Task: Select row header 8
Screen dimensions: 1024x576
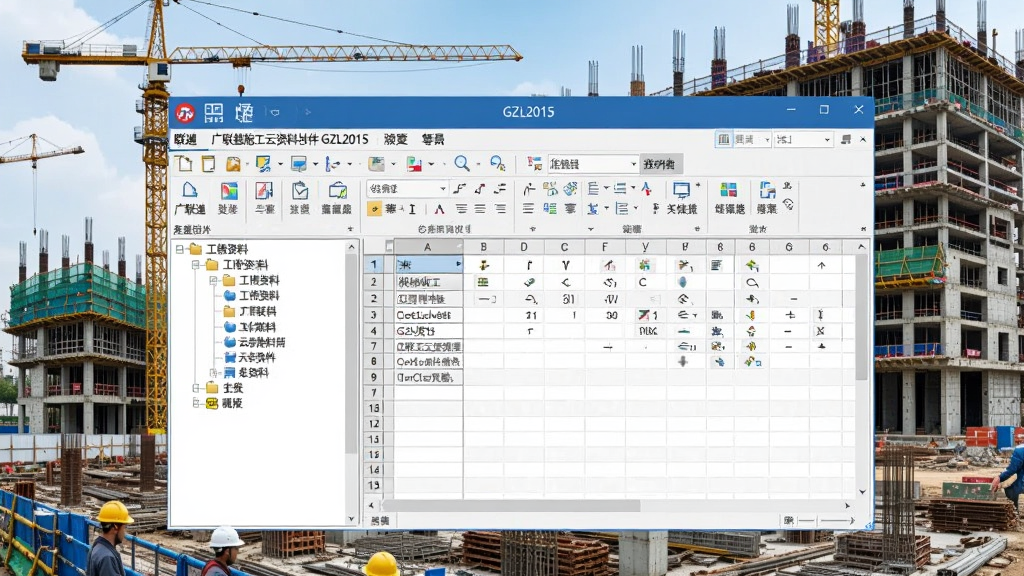Action: 374,362
